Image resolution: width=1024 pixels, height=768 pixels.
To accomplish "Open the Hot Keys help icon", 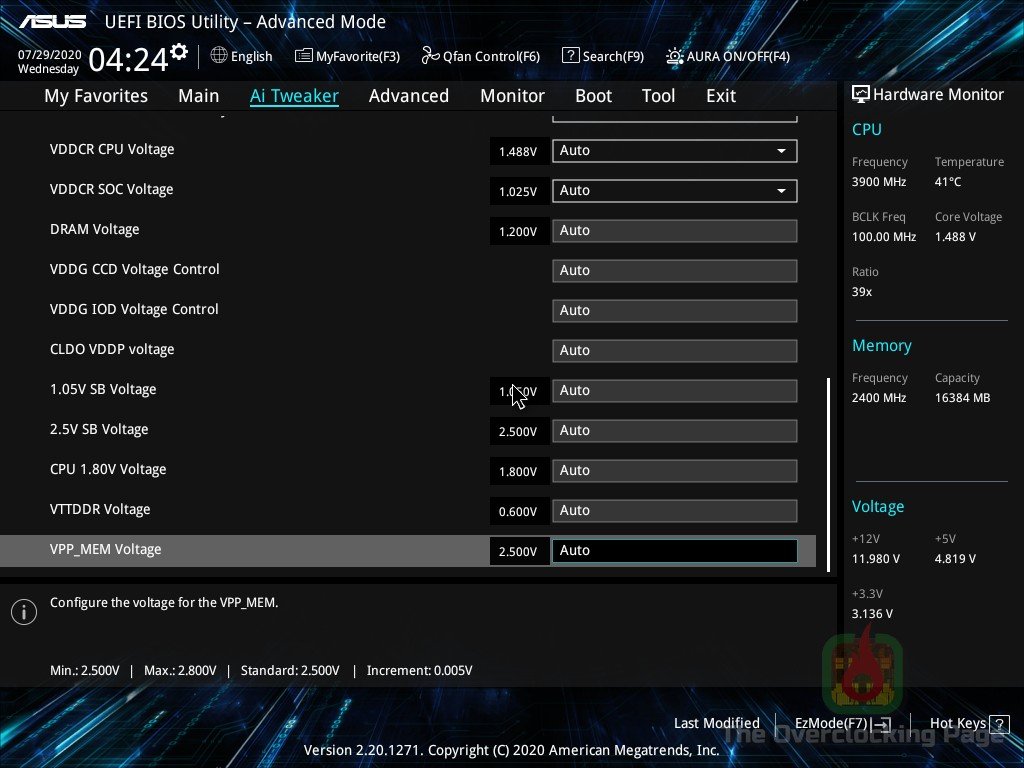I will click(994, 723).
